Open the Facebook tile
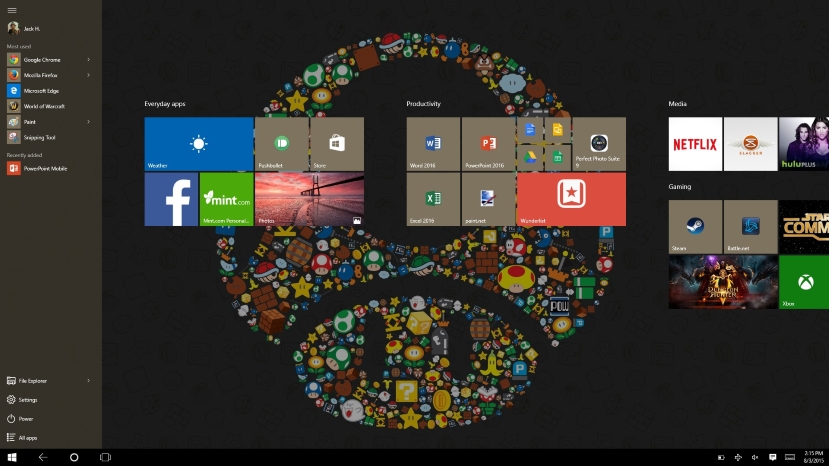This screenshot has width=829, height=466. (x=171, y=199)
